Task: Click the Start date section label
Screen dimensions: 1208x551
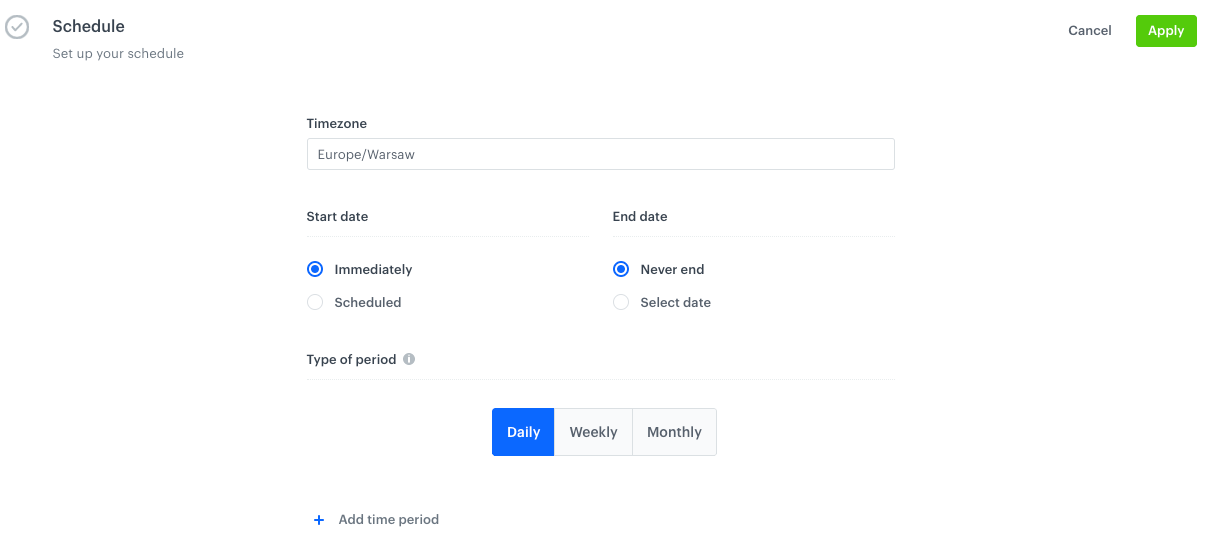Action: tap(337, 216)
